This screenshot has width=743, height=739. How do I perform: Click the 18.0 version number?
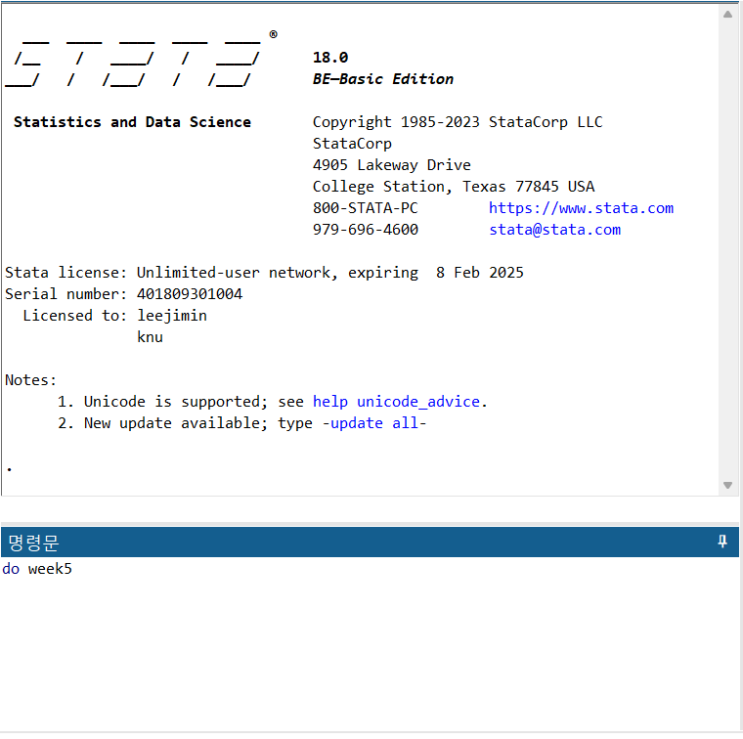click(x=330, y=58)
